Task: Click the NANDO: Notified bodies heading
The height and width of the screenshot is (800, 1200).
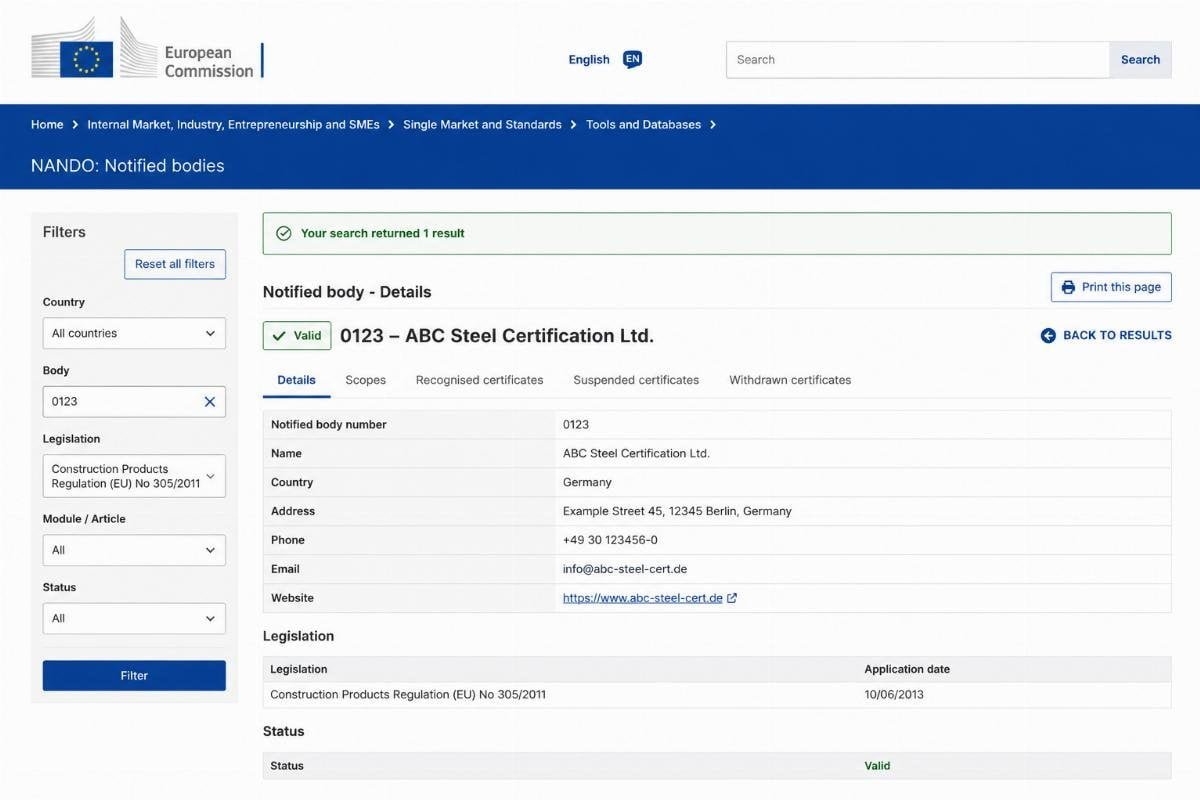Action: coord(128,166)
